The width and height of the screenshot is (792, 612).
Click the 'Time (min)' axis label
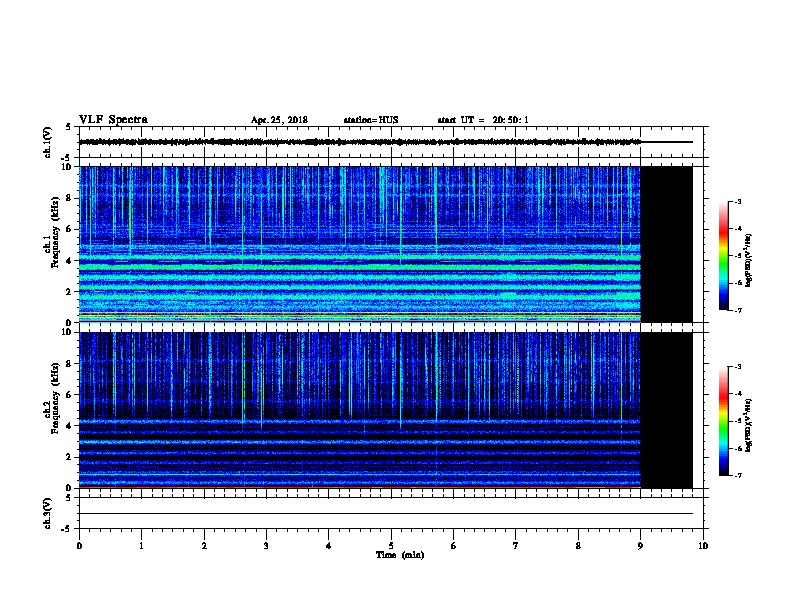tap(400, 555)
